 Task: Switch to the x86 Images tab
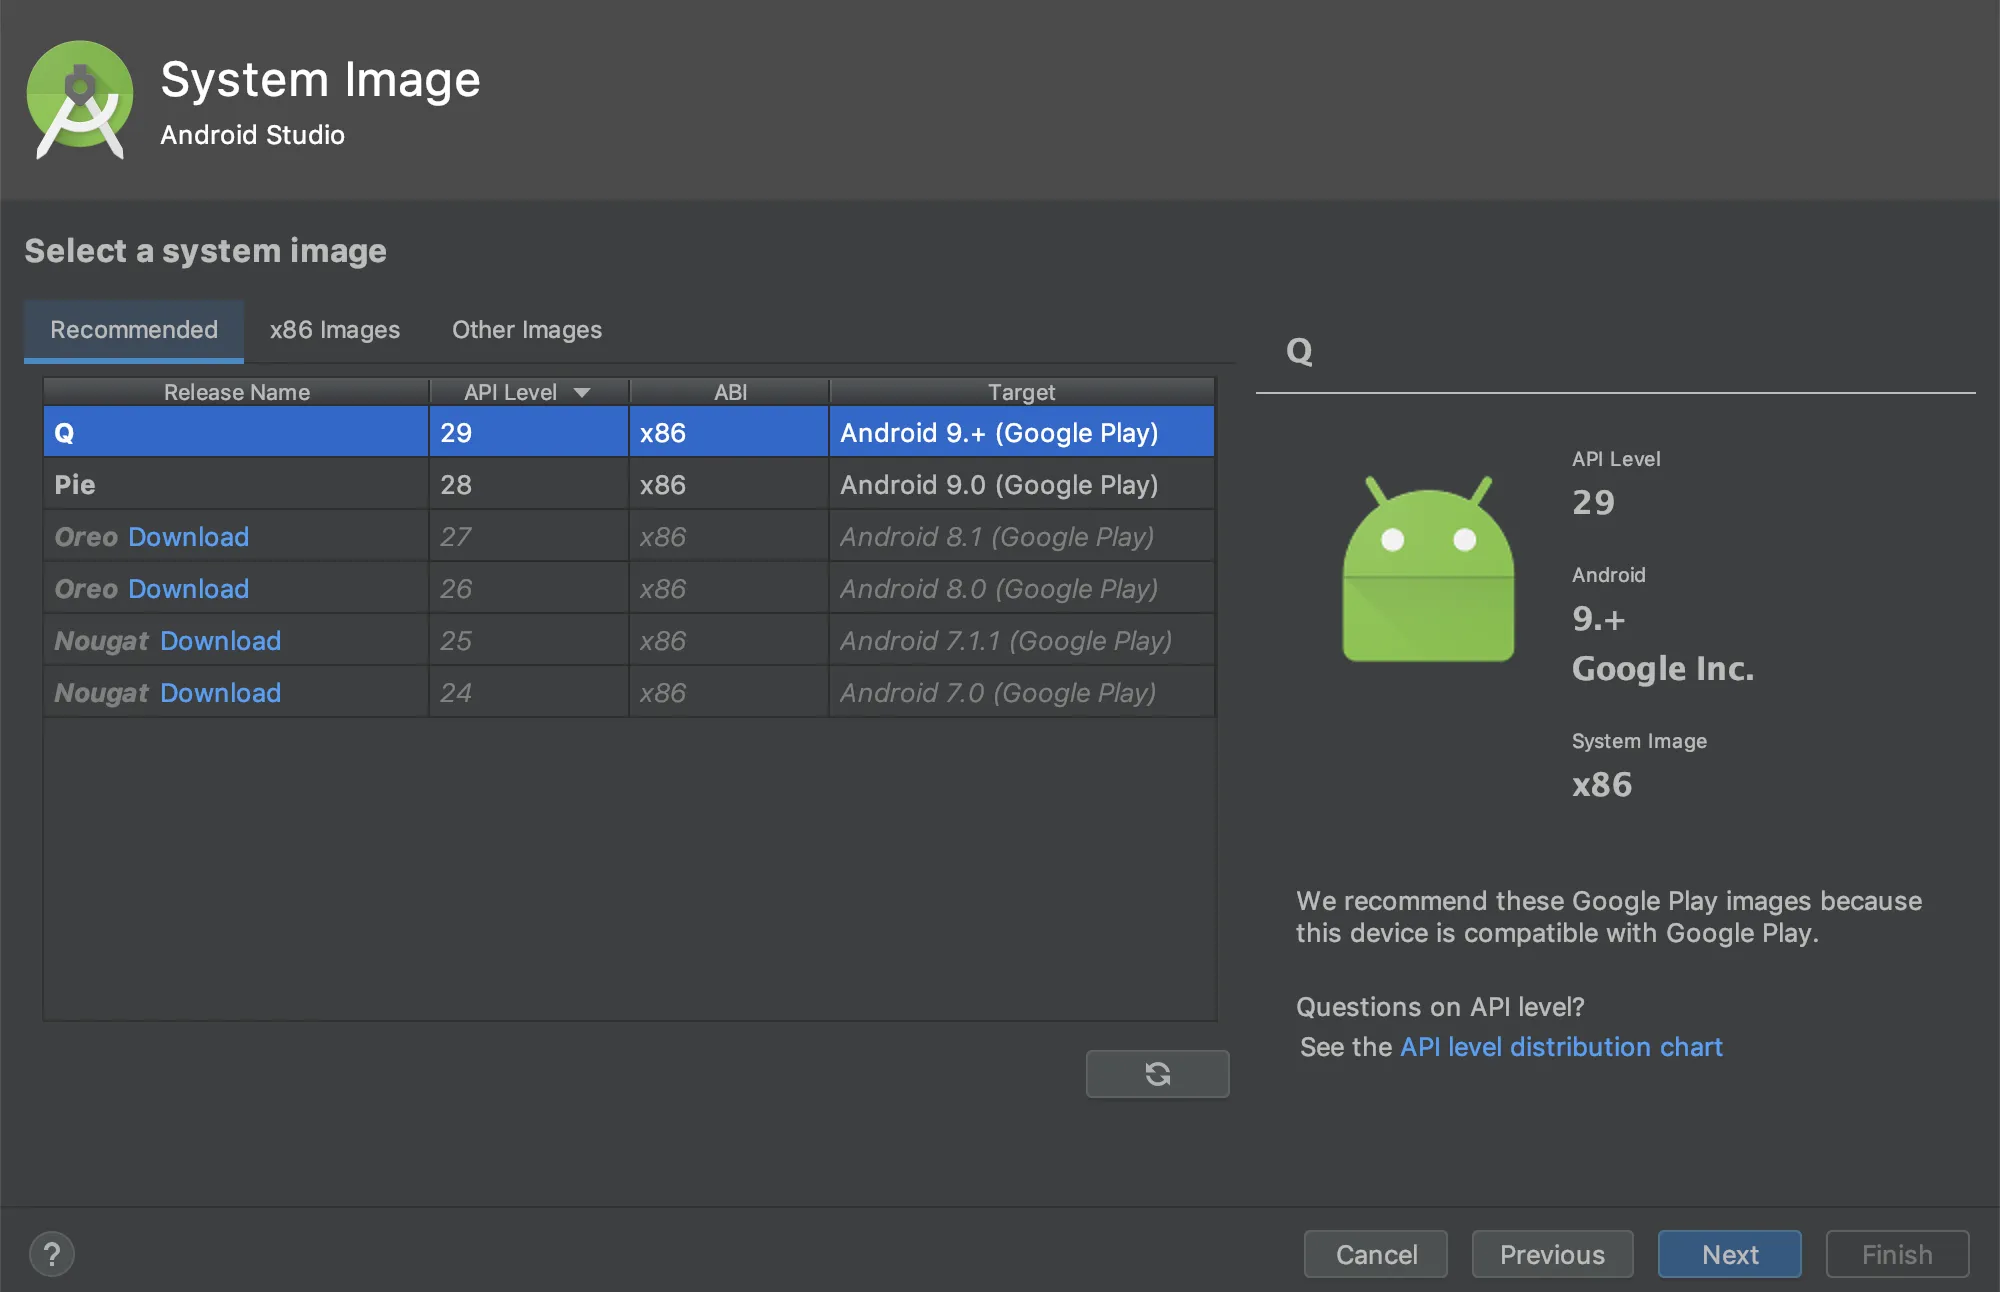pos(334,330)
